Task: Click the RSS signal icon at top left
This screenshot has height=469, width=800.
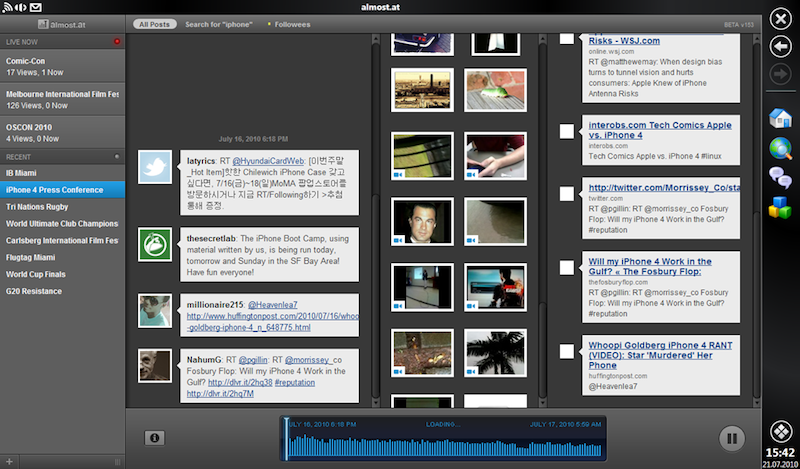Action: 8,7
